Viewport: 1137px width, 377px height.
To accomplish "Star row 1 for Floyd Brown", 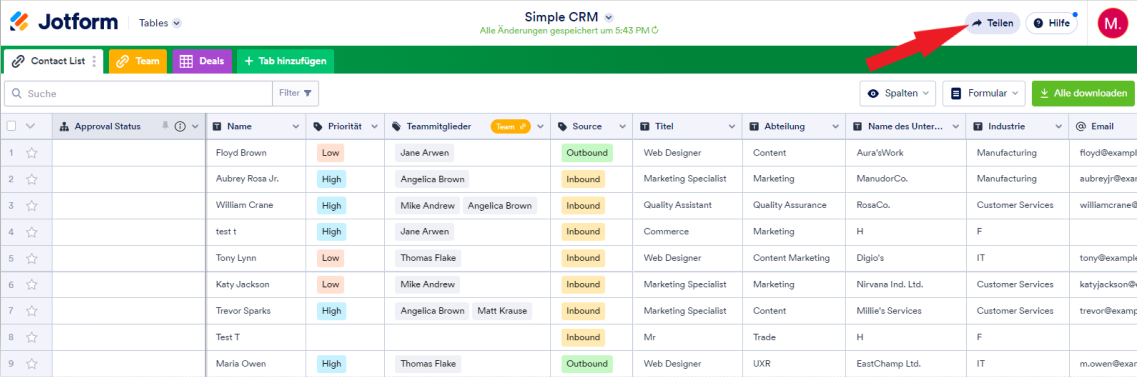I will point(31,153).
